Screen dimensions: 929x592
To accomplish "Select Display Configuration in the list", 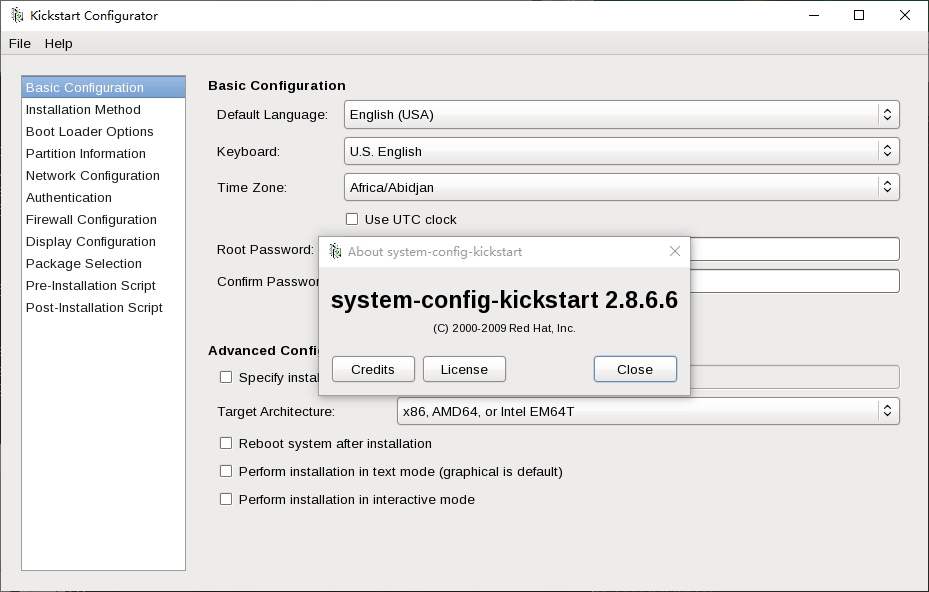I will (104, 241).
